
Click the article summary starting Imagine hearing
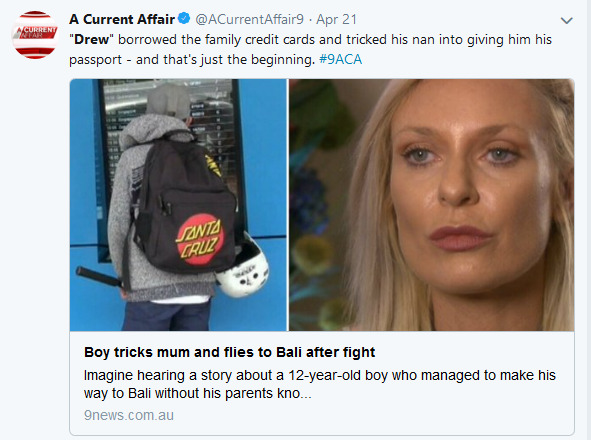[x=320, y=384]
